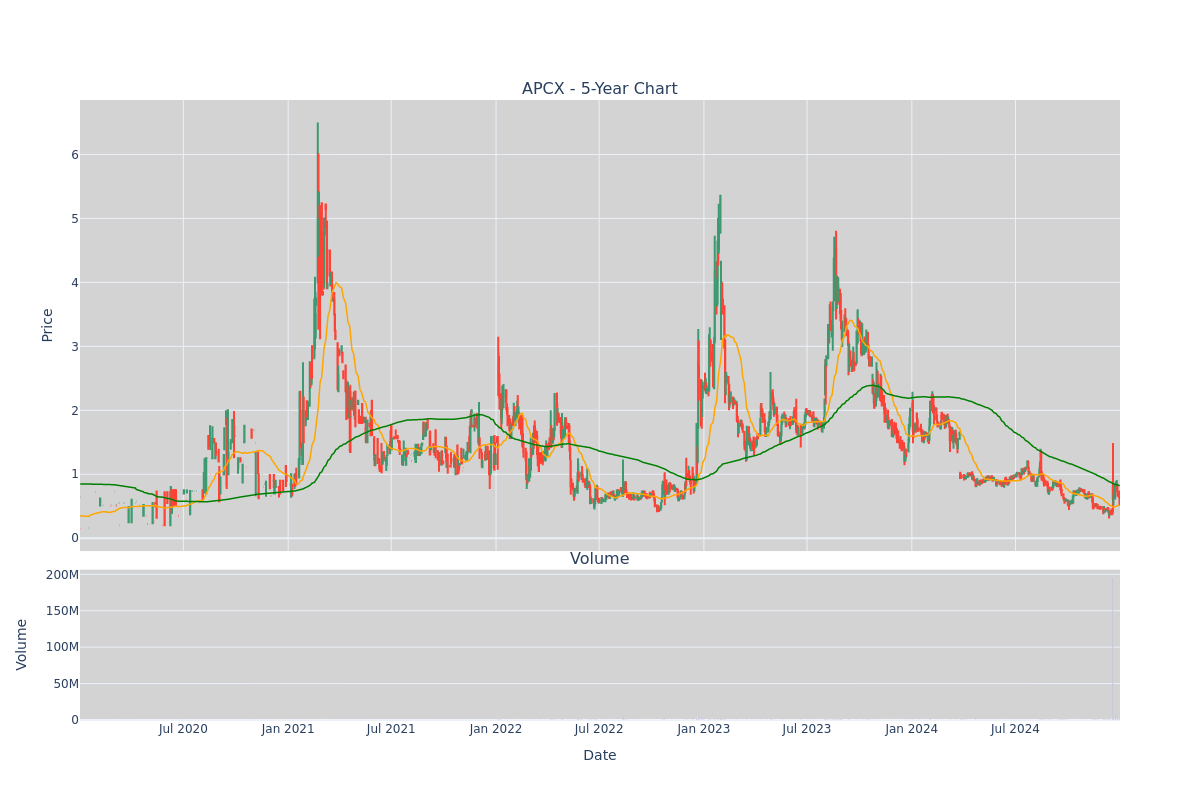Click the 150M volume tick label
1200x800 pixels.
point(62,611)
